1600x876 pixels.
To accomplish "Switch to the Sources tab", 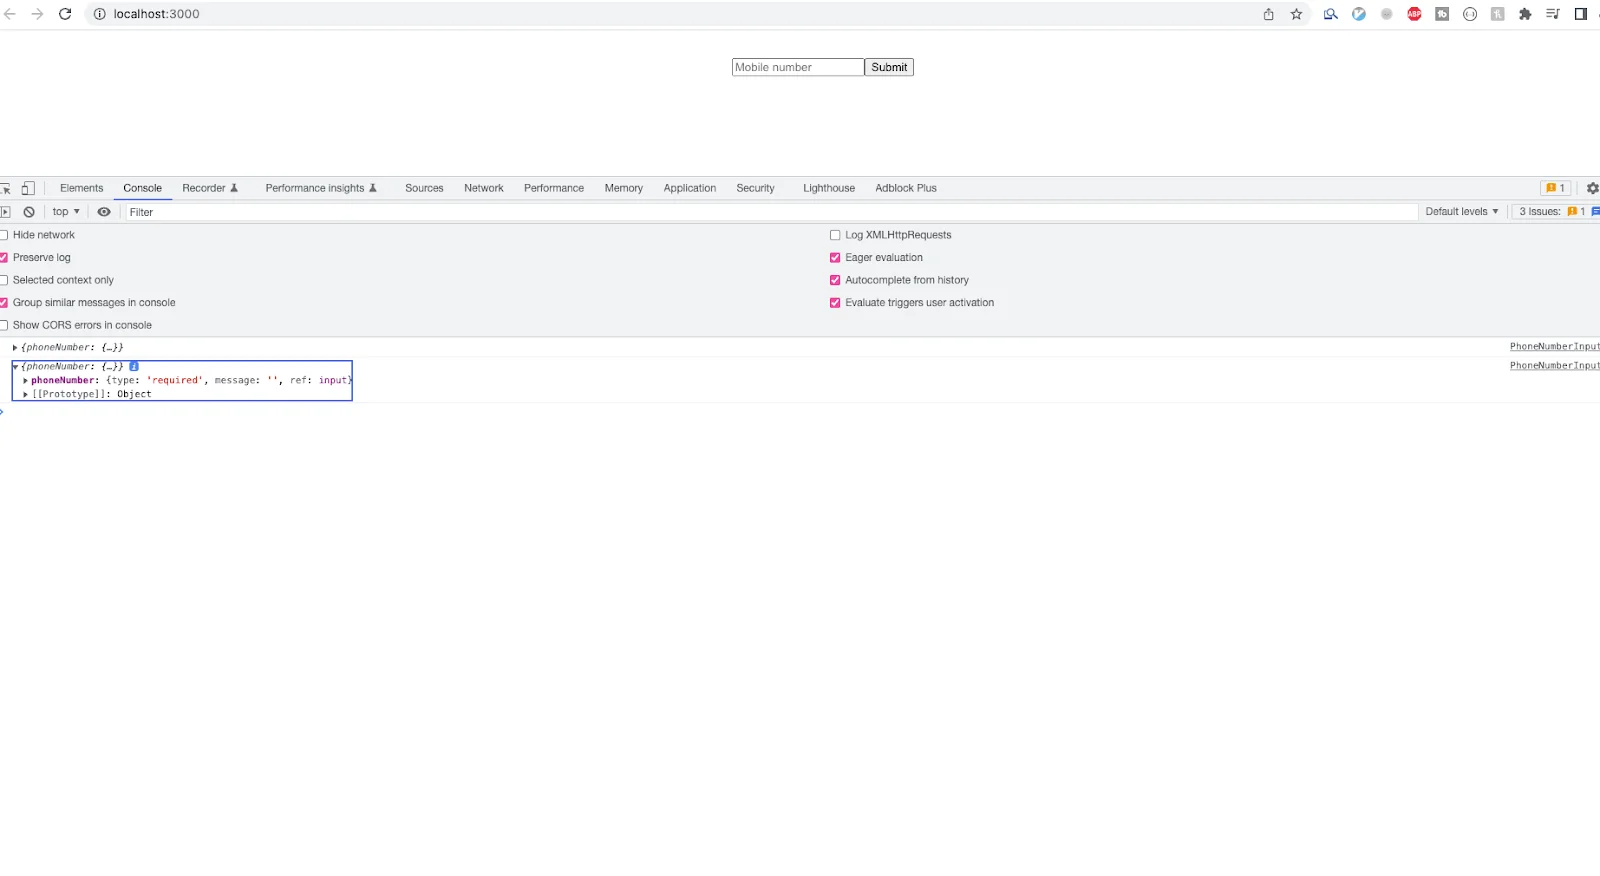I will point(424,188).
